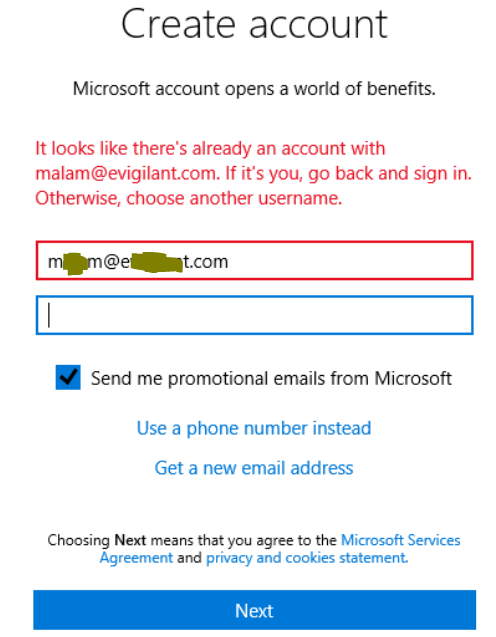Screen dimensions: 496x637
Task: Click the 'world of benefits' subtitle text
Action: 254,89
